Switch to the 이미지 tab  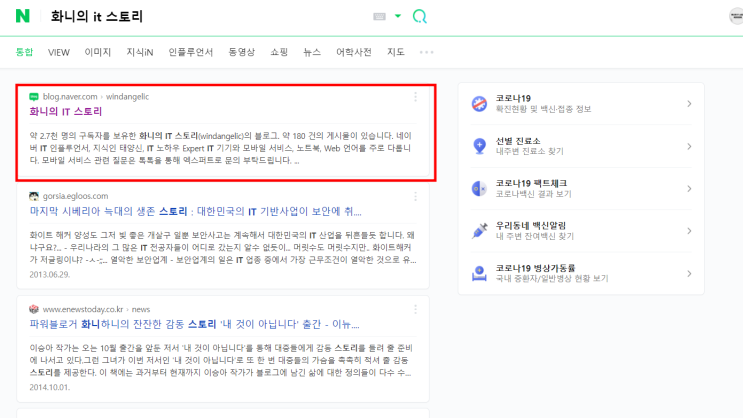tap(98, 52)
